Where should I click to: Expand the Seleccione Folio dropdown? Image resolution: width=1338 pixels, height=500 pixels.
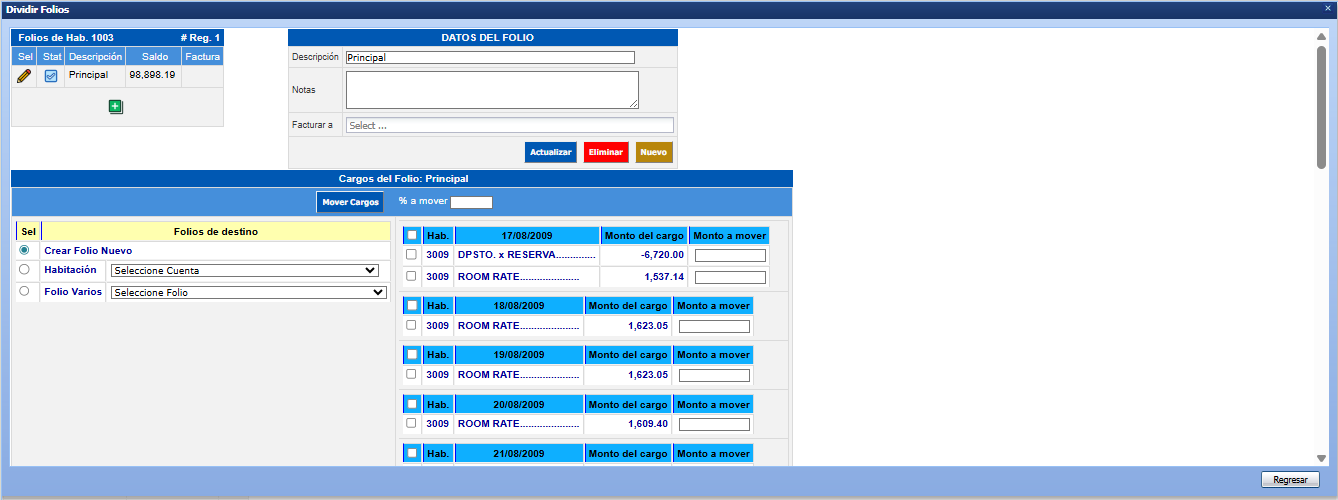click(x=248, y=292)
